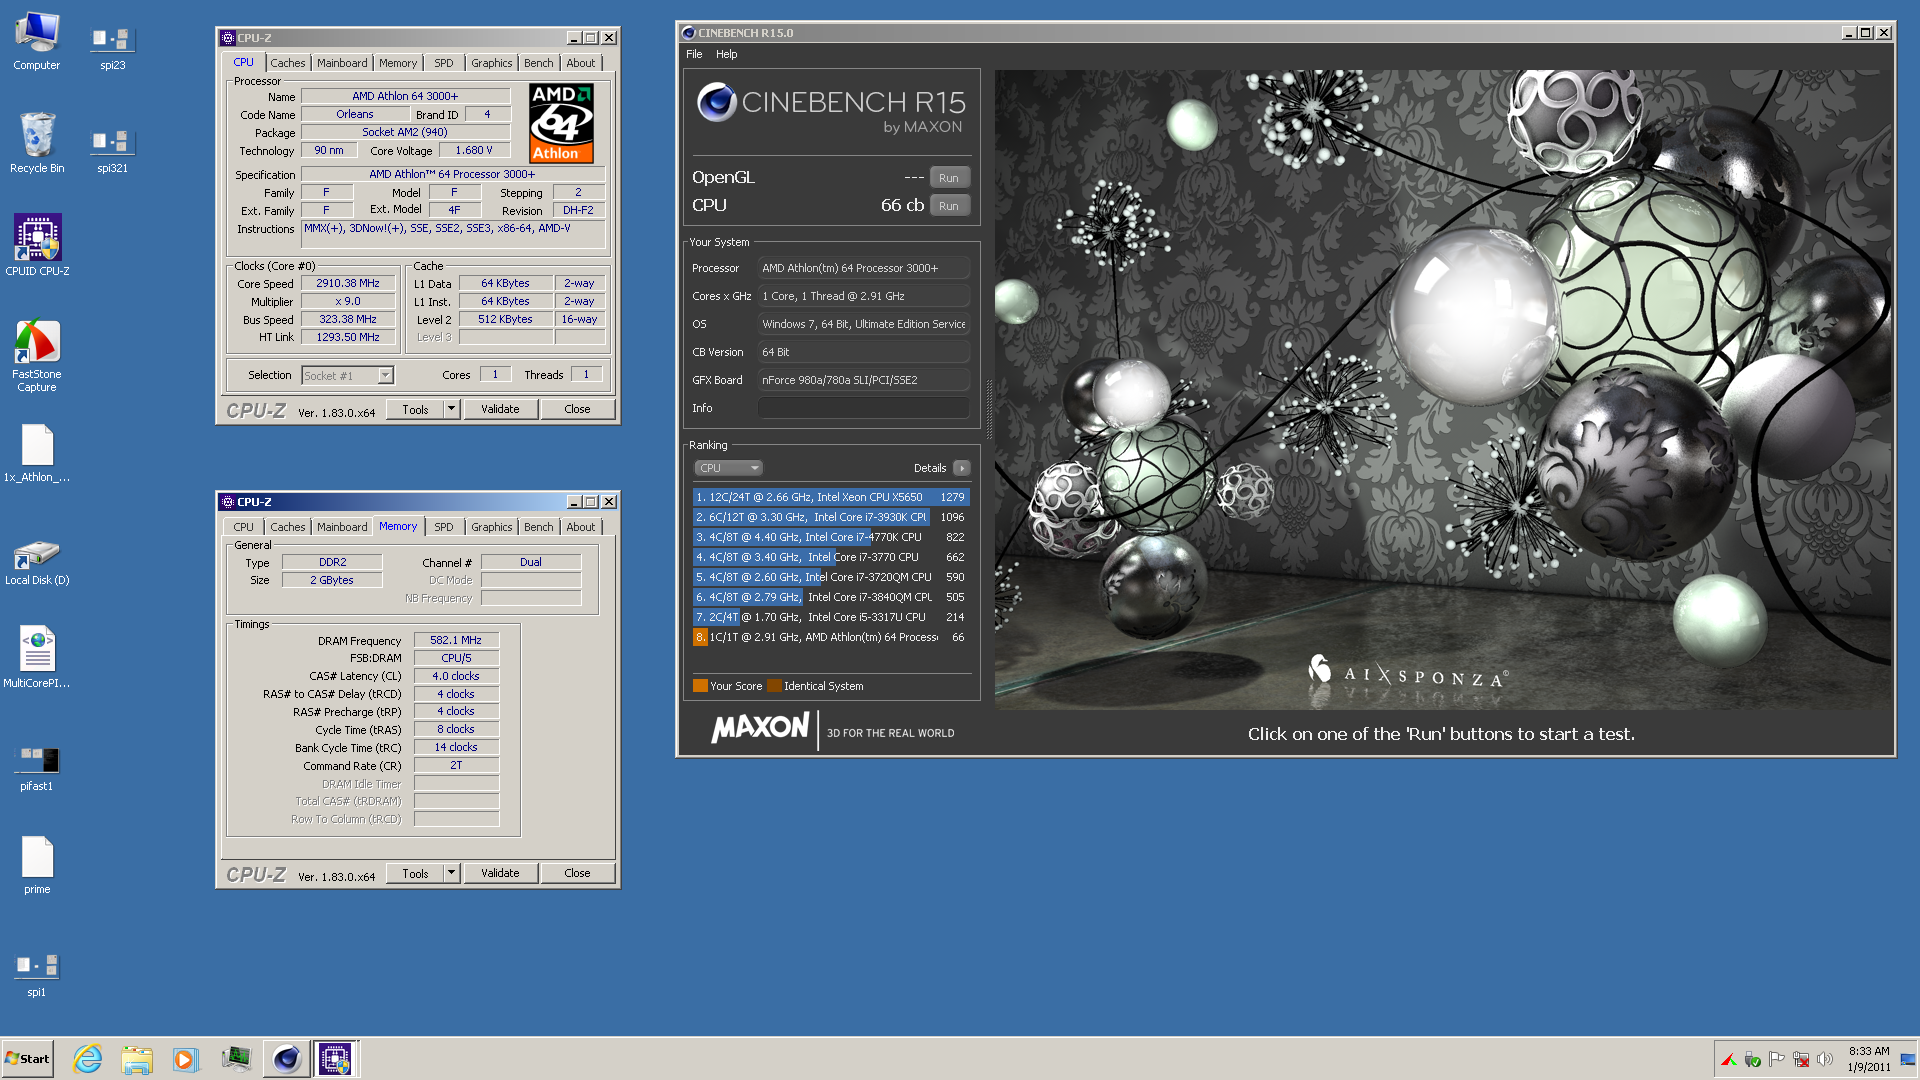The image size is (1920, 1080).
Task: Select the prime file icon
Action: pos(37,865)
